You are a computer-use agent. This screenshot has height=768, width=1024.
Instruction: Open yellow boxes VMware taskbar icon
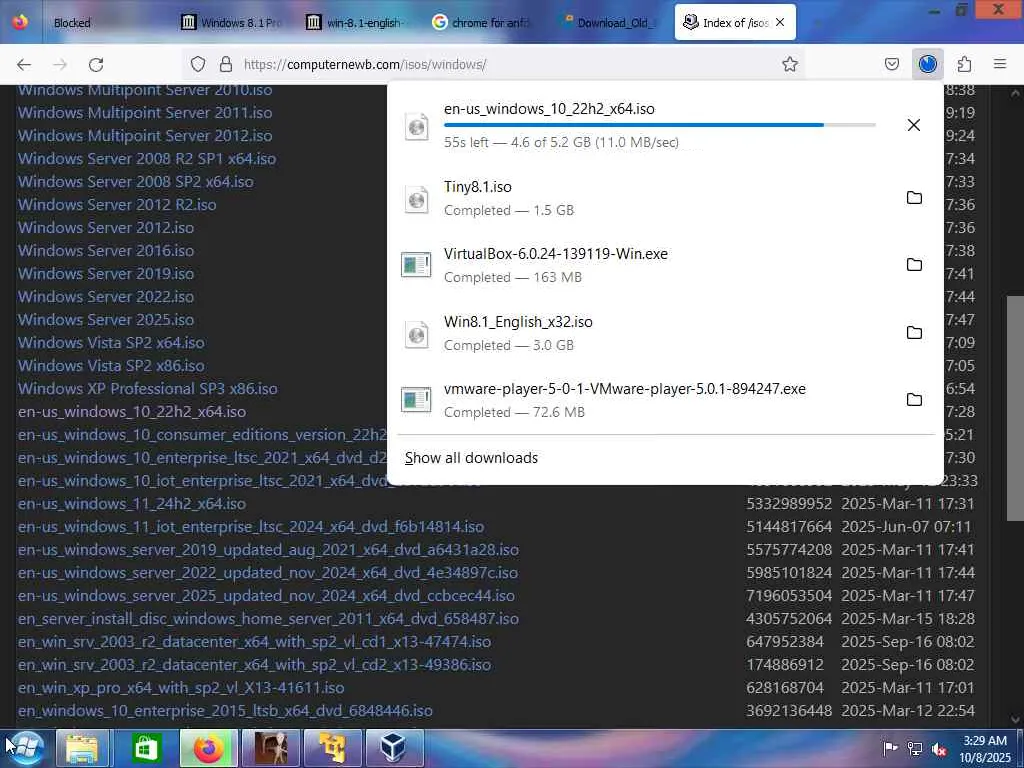pos(332,748)
